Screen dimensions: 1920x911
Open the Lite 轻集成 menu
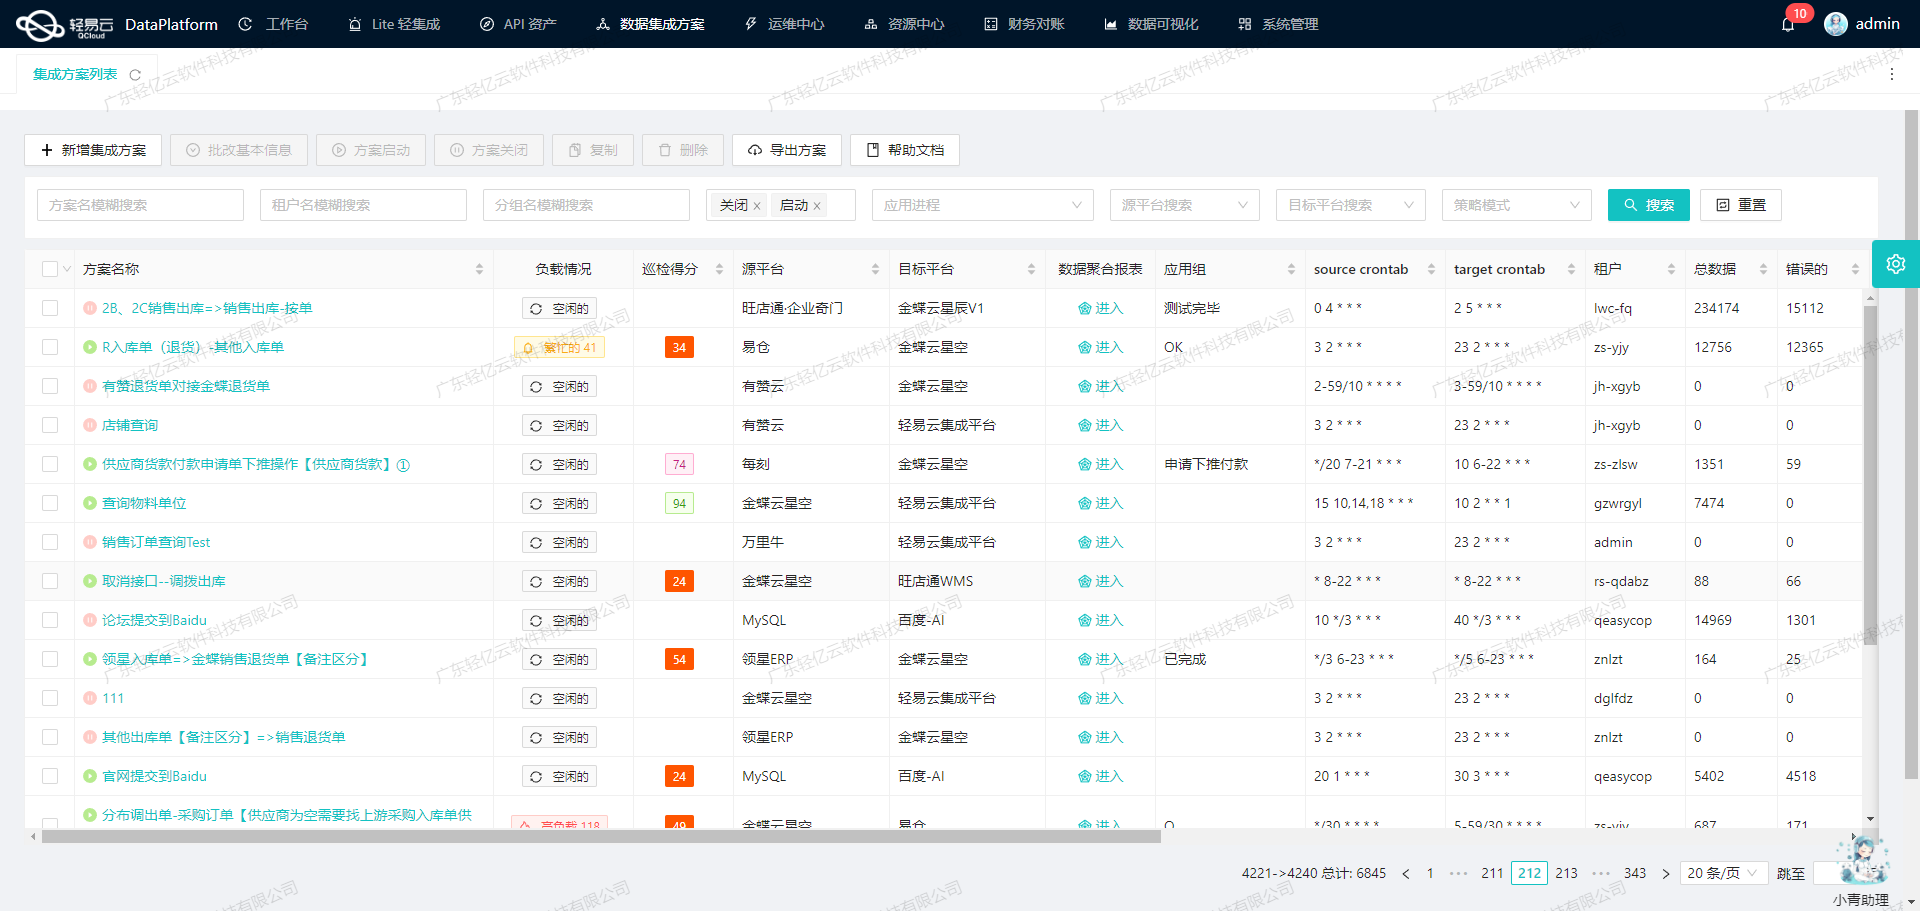click(394, 24)
